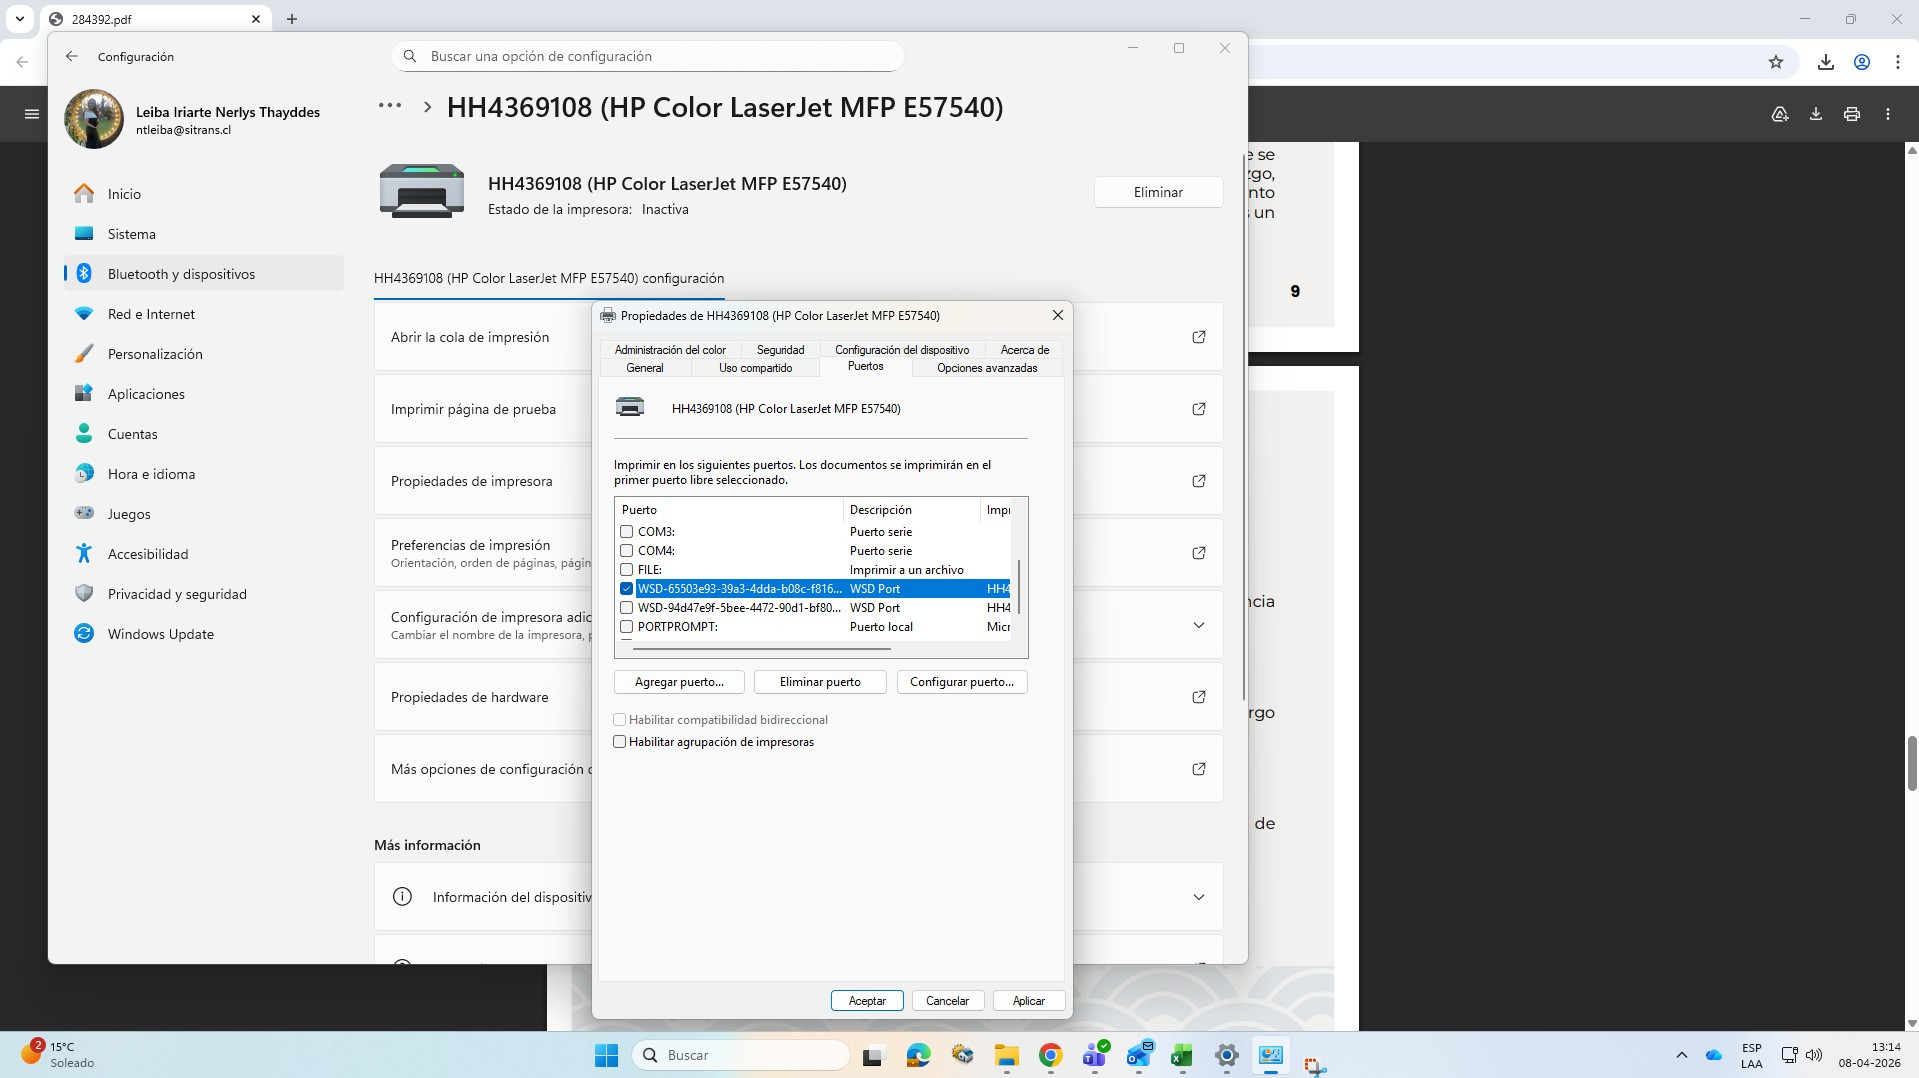Open the Personalización brush icon
The height and width of the screenshot is (1078, 1919).
point(84,354)
